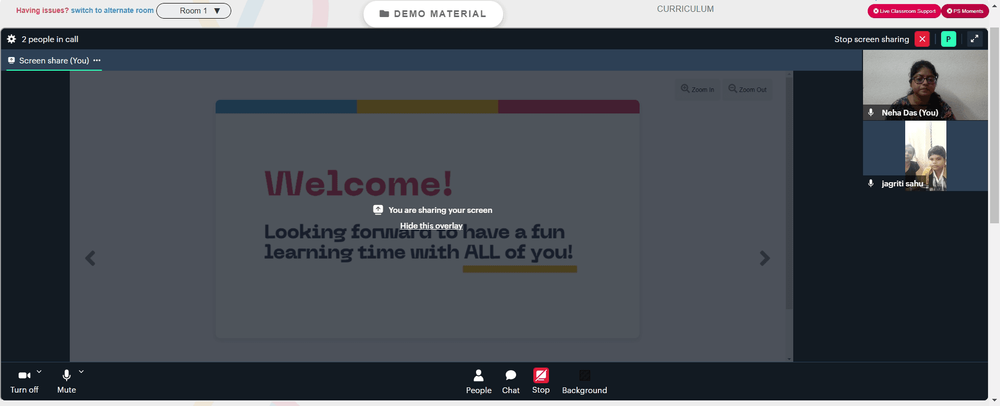
Task: Open the Chat panel
Action: coord(511,382)
